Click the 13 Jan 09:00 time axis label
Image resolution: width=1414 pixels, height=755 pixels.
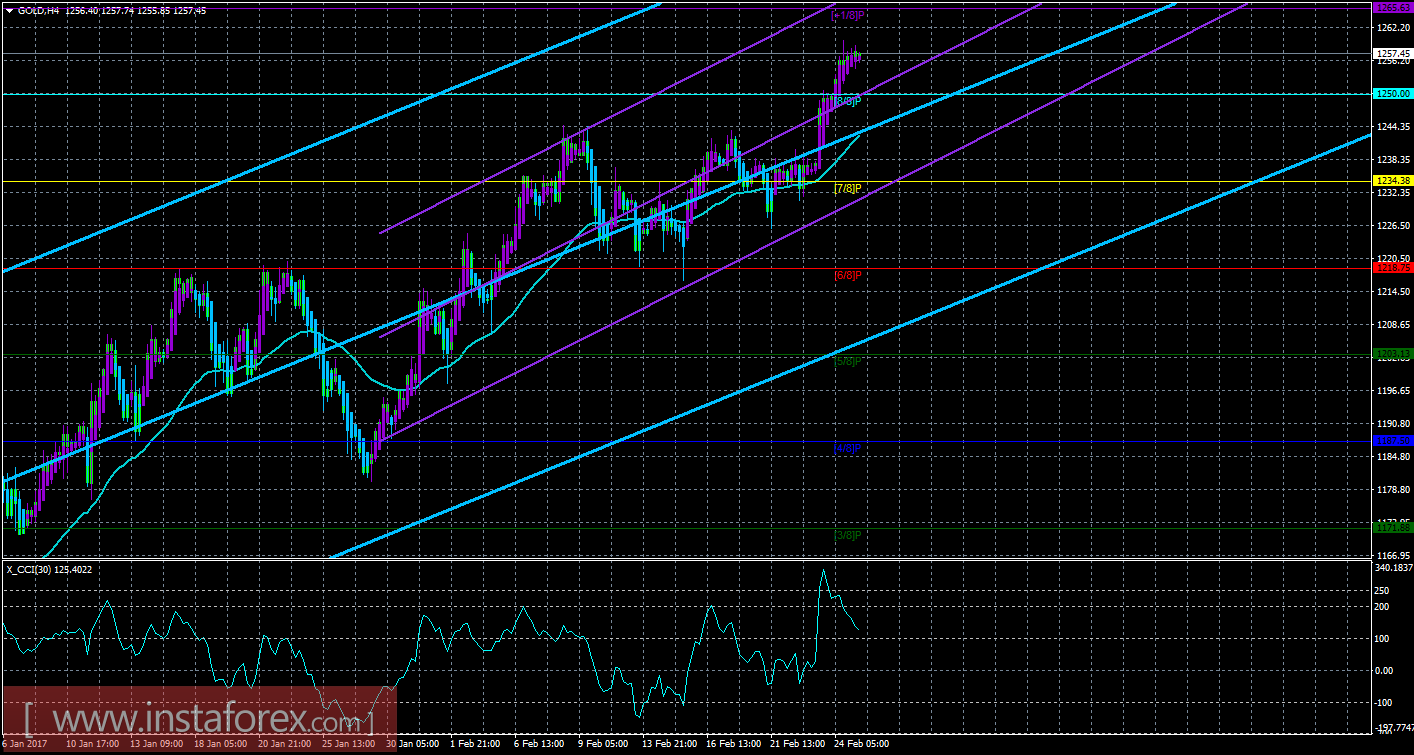[x=158, y=744]
